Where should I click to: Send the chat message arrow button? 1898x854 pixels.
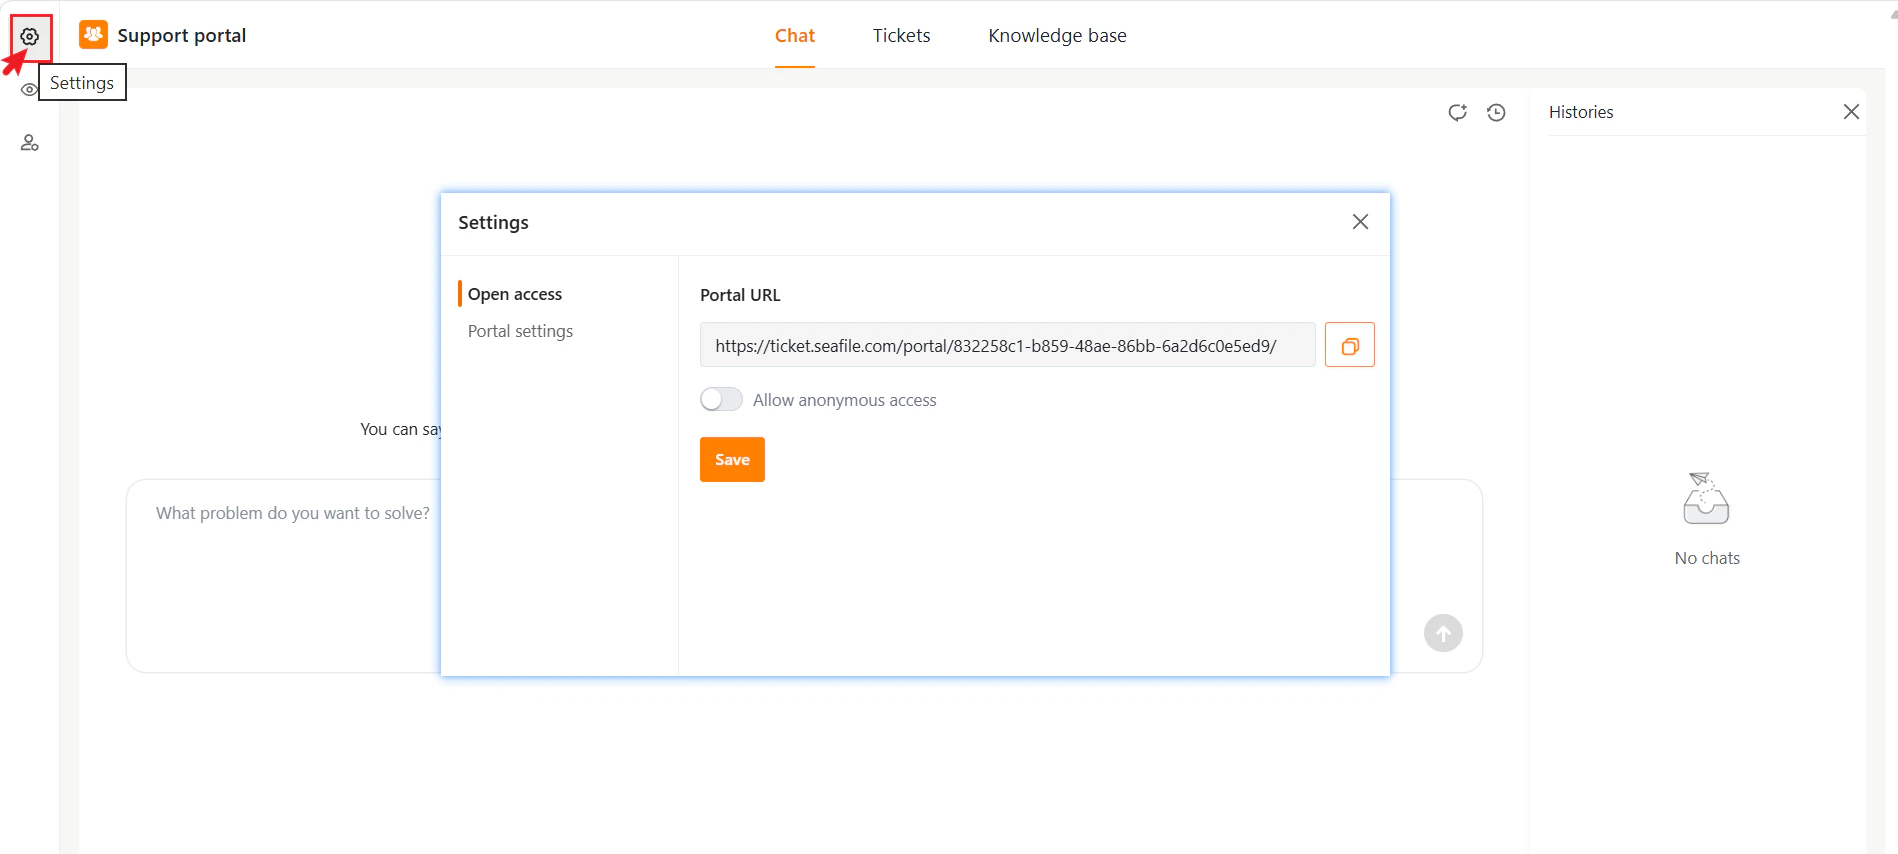1443,633
